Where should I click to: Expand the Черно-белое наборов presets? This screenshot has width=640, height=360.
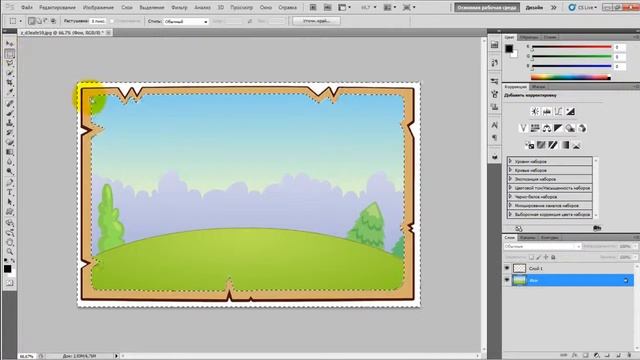click(550, 196)
